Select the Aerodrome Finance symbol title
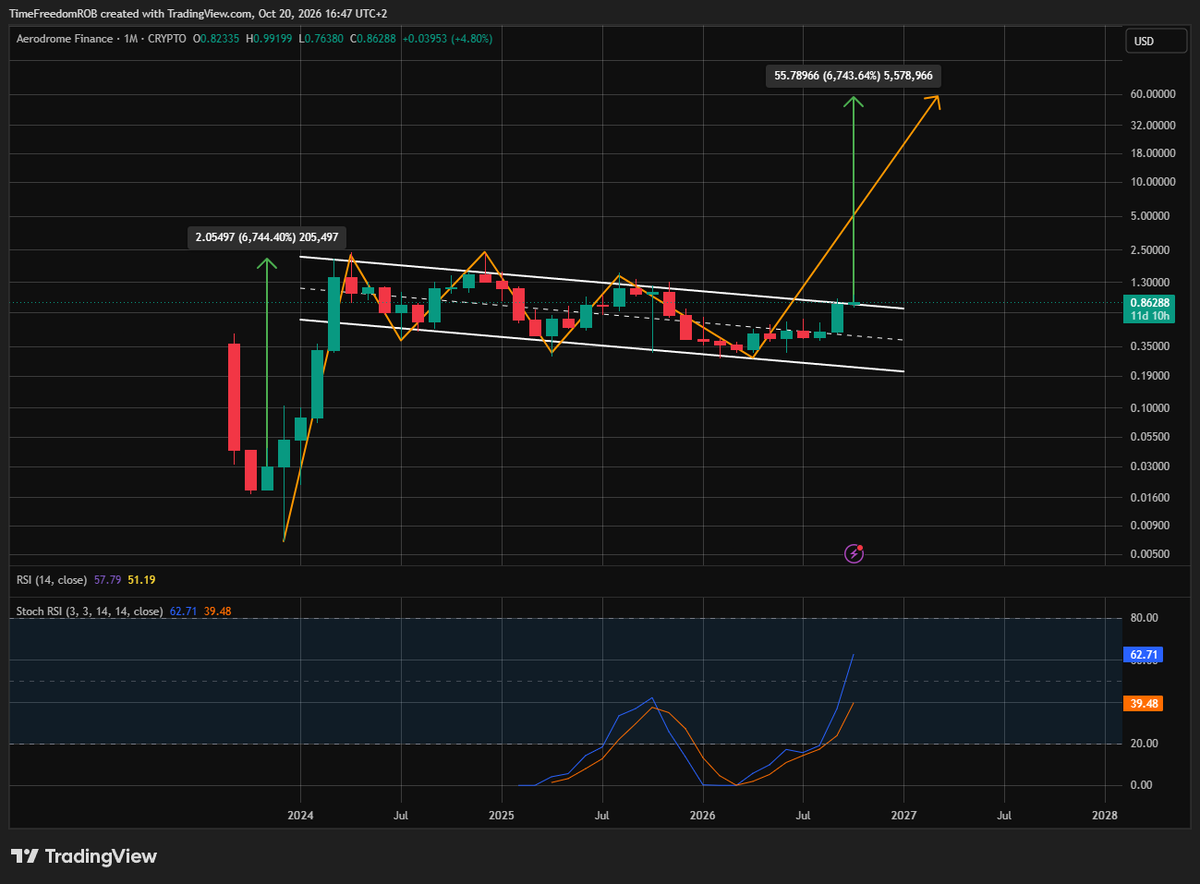1200x884 pixels. pos(63,39)
